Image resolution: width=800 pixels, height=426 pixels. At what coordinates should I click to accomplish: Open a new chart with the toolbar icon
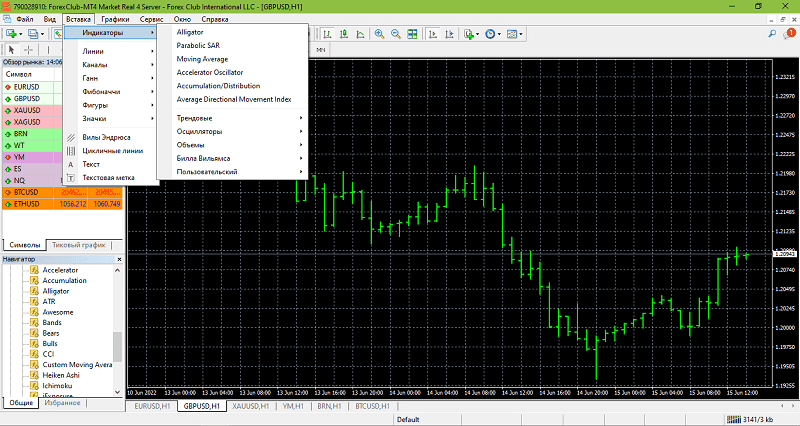(11, 34)
